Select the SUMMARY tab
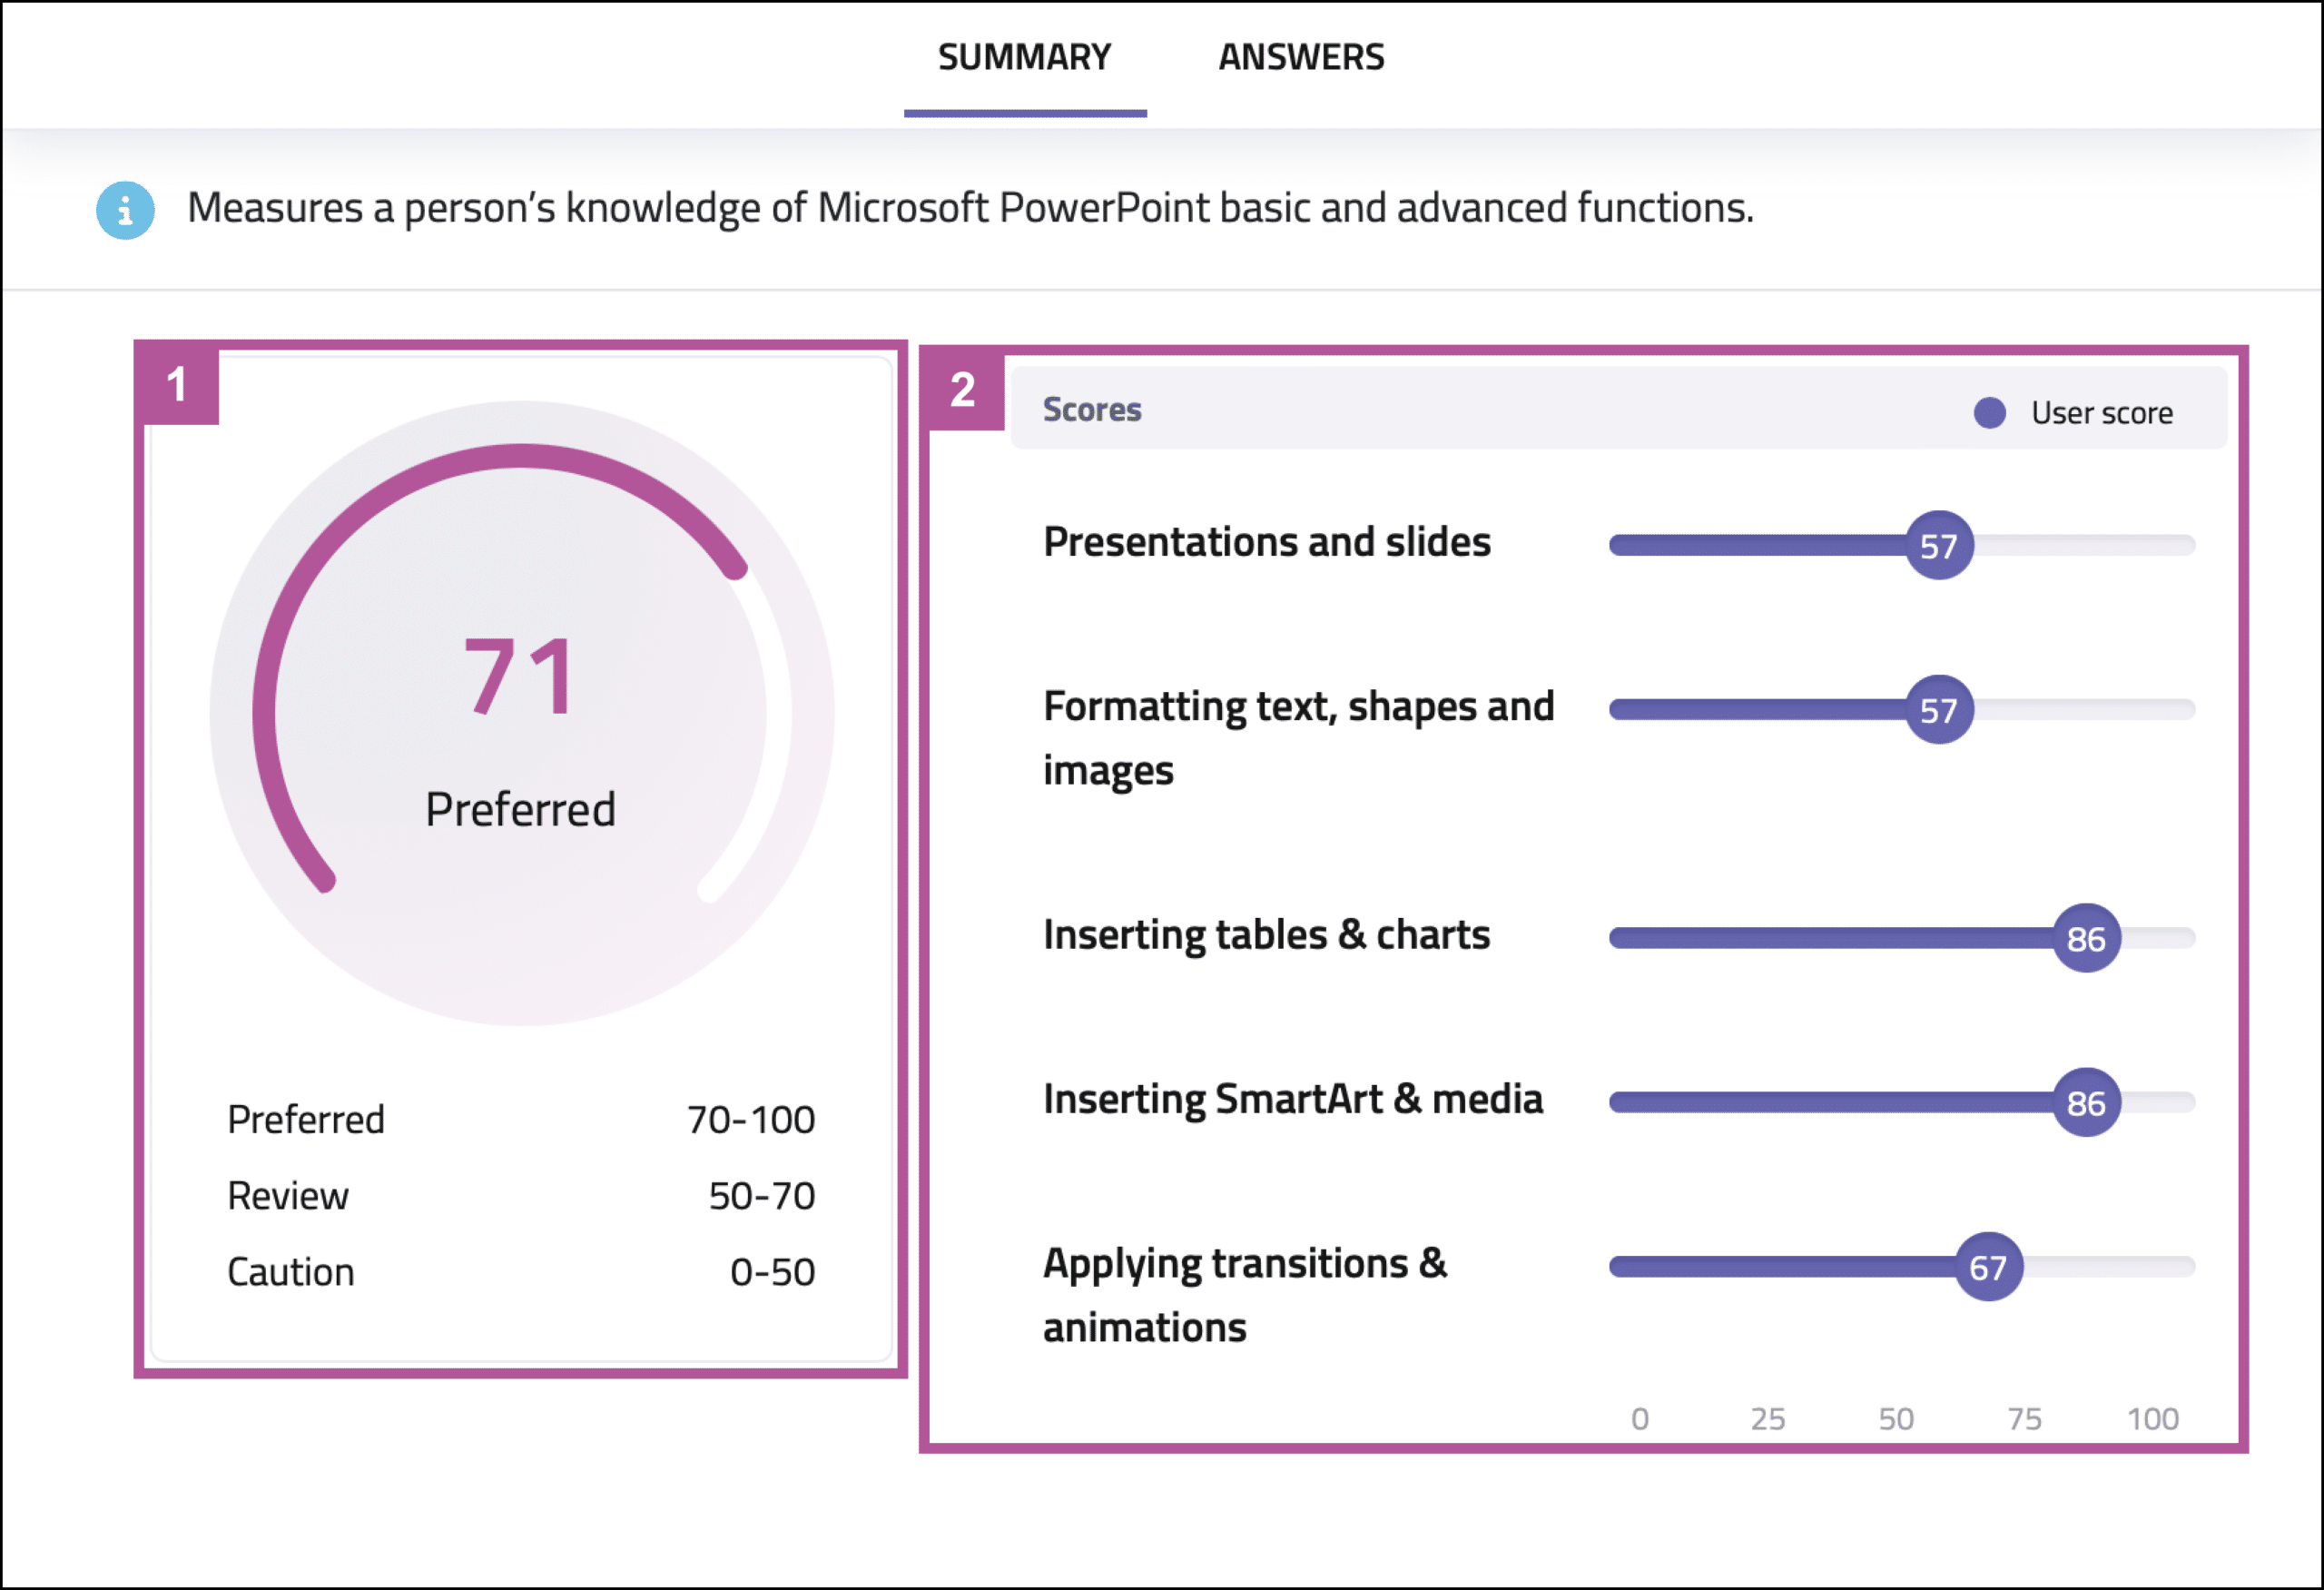The image size is (2324, 1590). [1024, 57]
